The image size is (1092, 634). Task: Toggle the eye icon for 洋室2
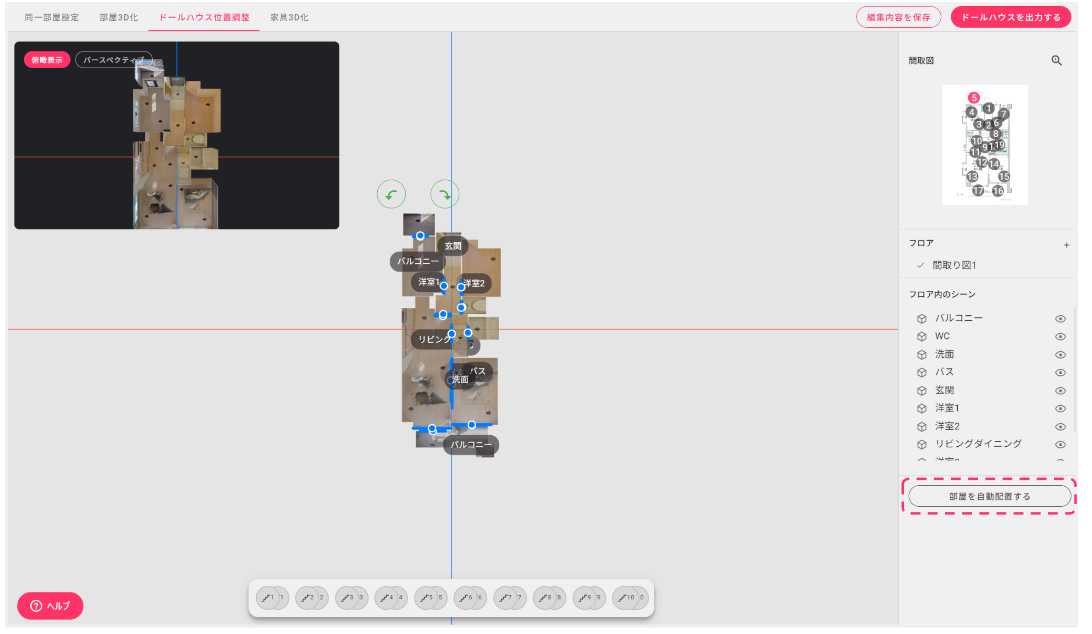[1060, 426]
